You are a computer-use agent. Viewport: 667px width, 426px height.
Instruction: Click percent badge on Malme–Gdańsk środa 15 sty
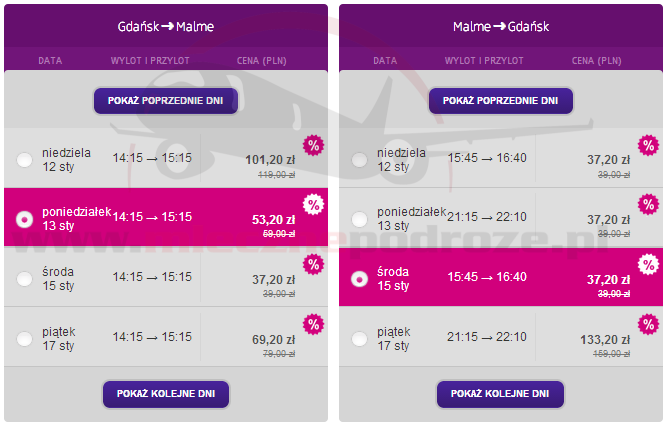tap(648, 265)
